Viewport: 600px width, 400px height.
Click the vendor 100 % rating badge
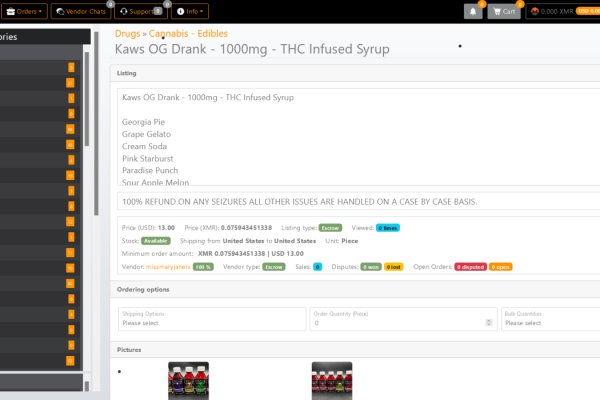click(203, 267)
